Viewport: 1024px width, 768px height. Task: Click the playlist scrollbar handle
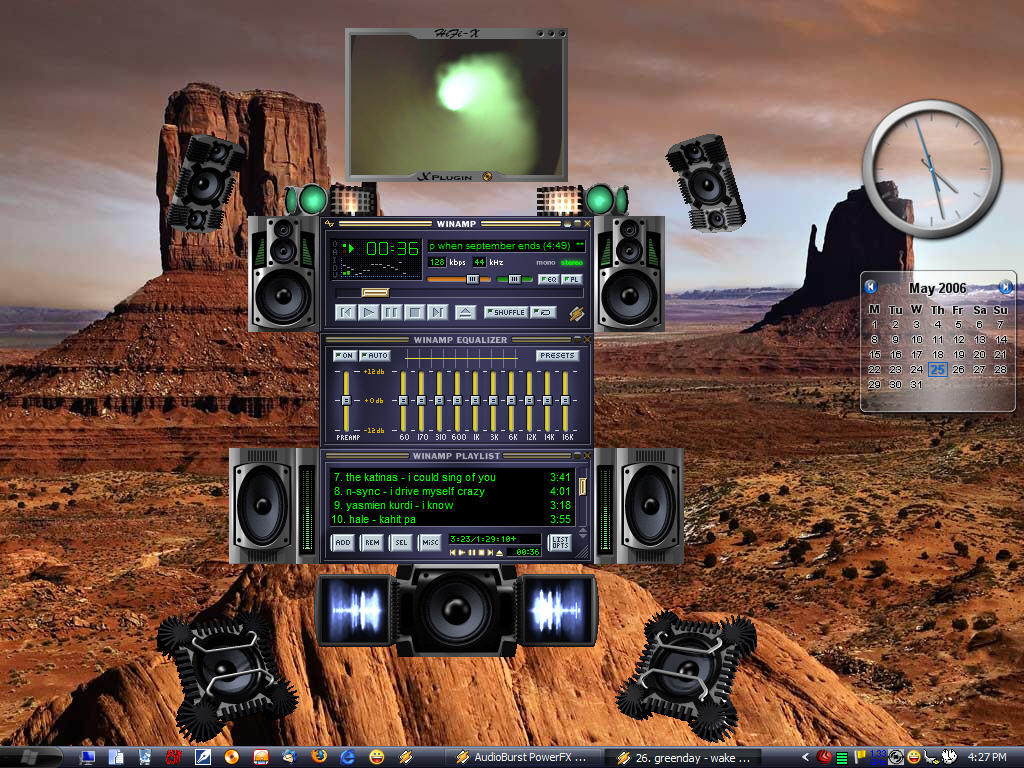coord(583,487)
